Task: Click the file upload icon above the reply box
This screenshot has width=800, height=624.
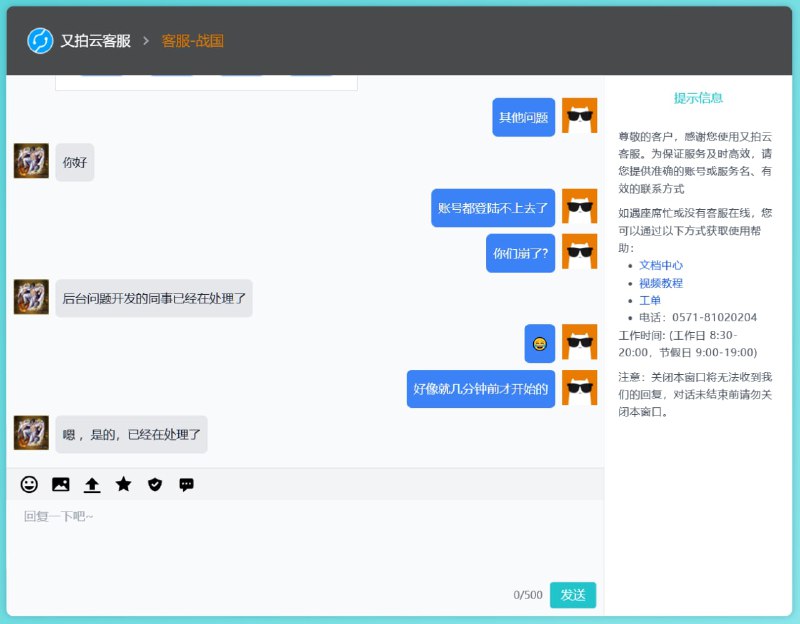Action: [91, 485]
